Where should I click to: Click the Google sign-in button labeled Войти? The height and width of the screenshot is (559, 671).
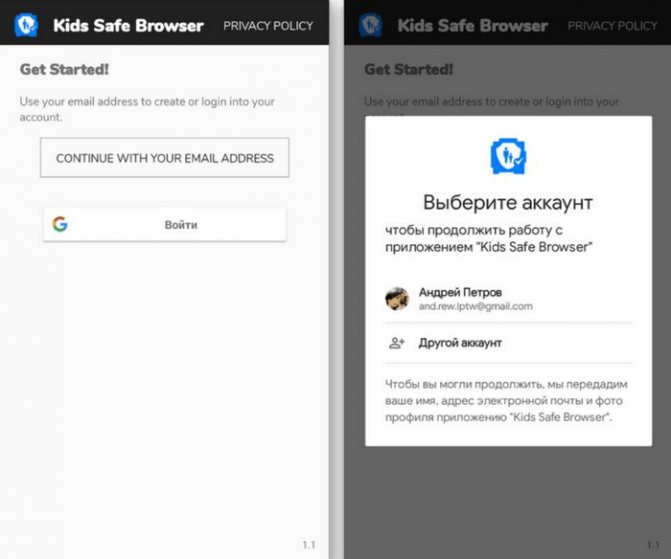point(165,225)
